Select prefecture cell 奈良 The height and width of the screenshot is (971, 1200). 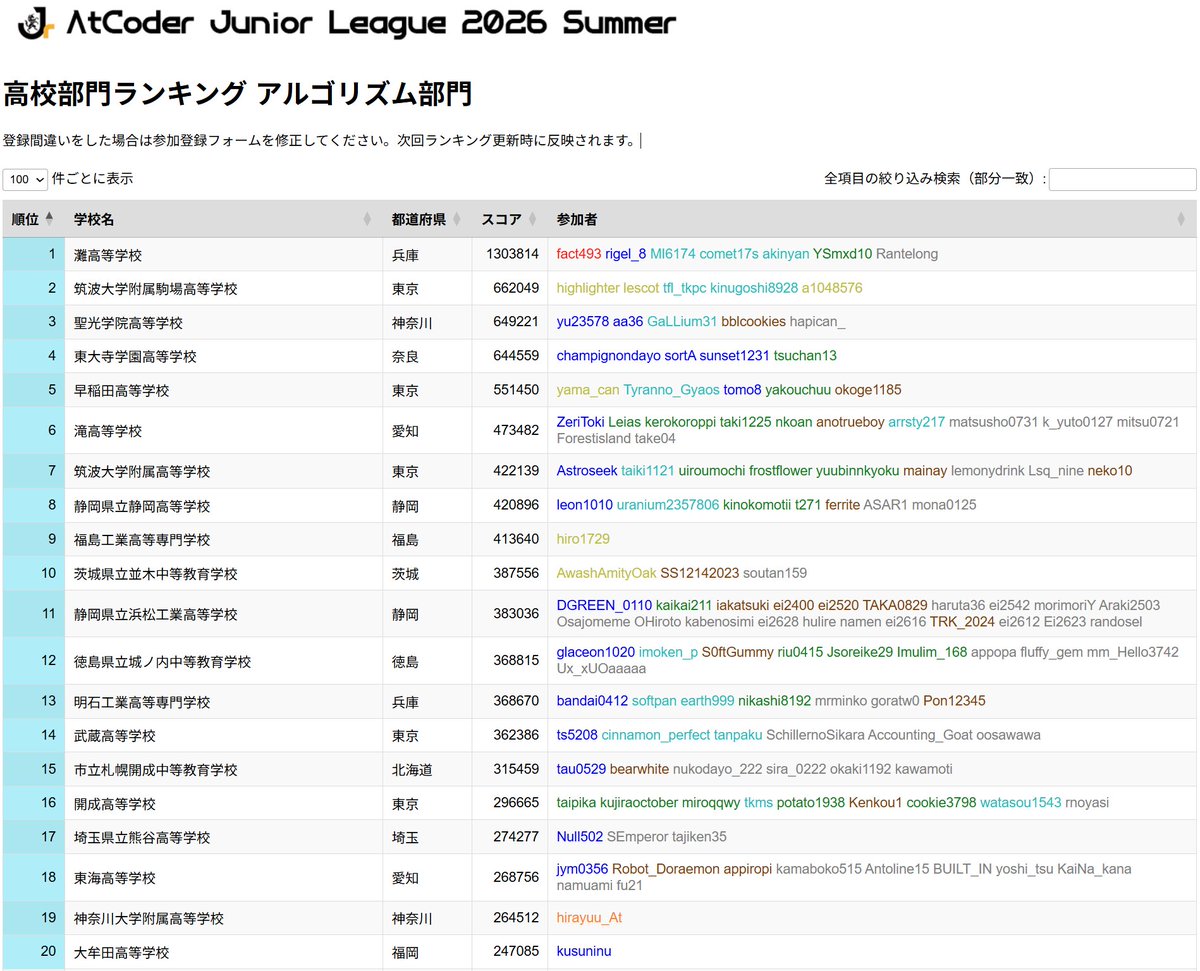coord(427,357)
